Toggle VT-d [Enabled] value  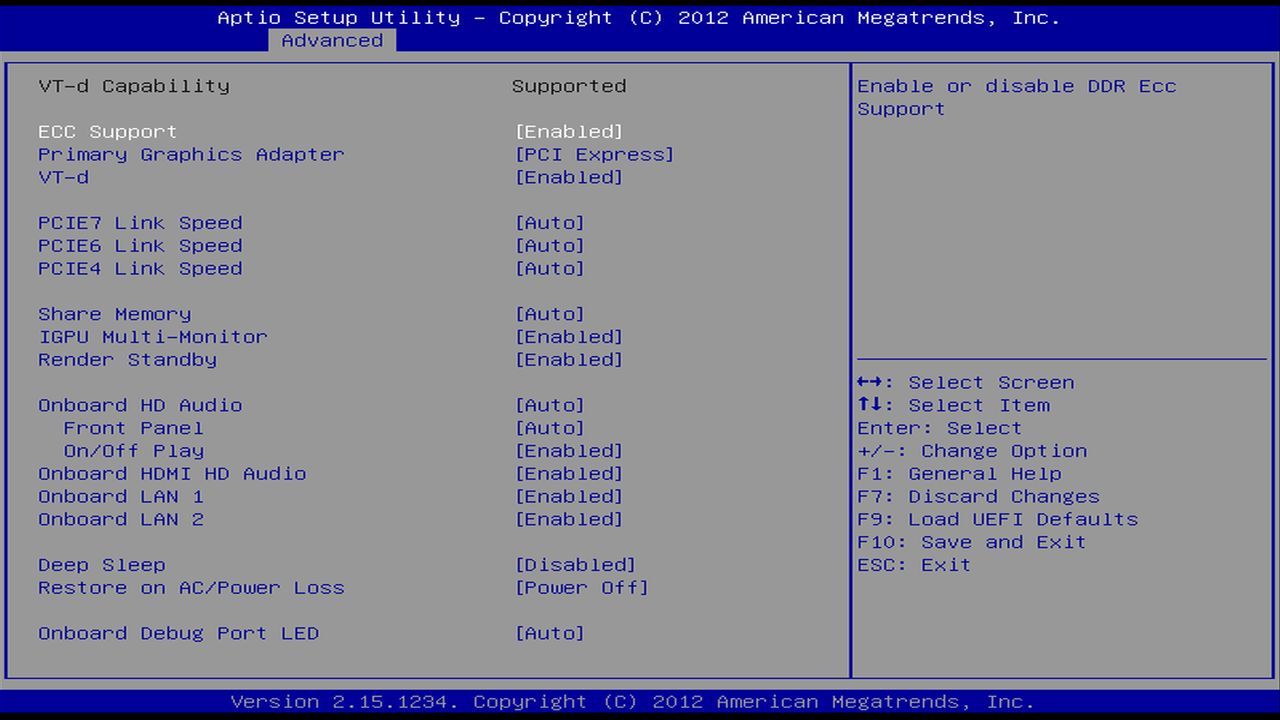point(569,177)
